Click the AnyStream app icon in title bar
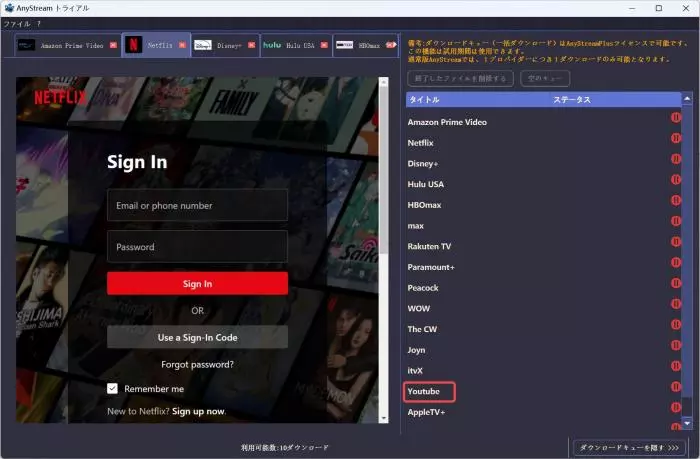This screenshot has width=700, height=459. (9, 8)
